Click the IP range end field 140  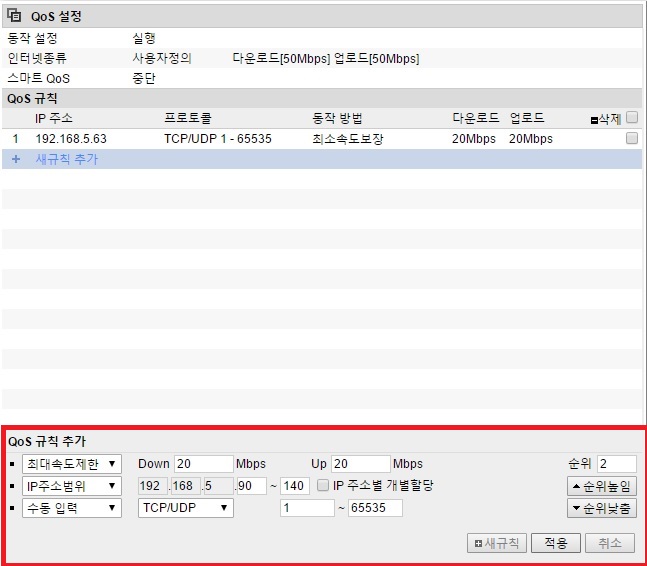pos(295,486)
